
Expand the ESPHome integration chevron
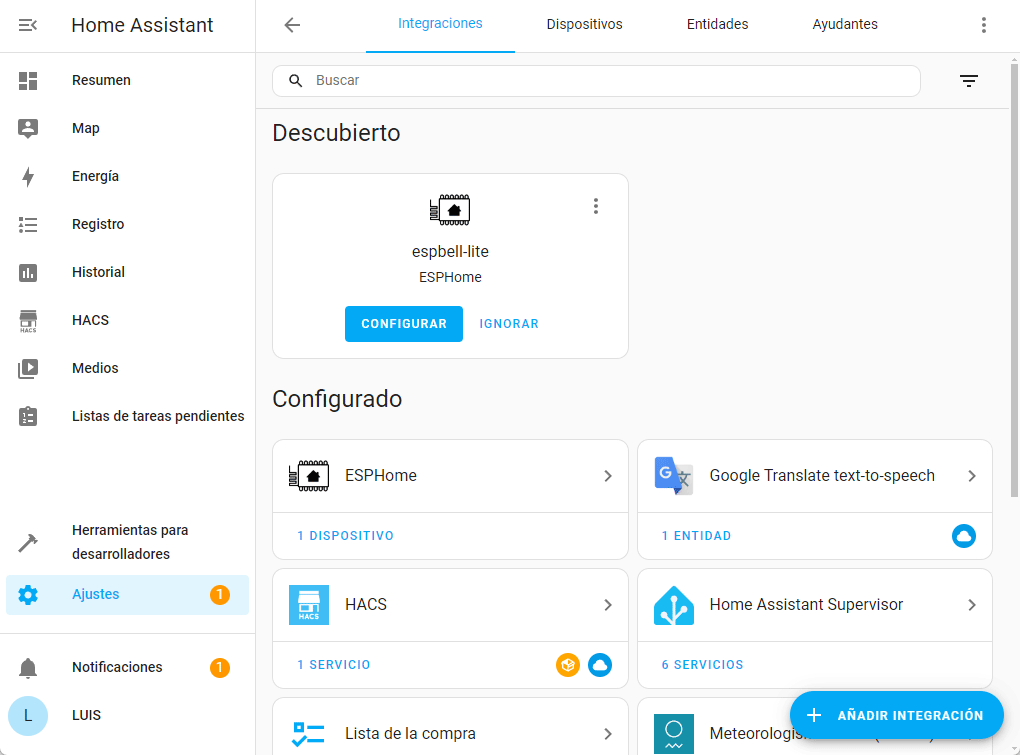tap(608, 476)
